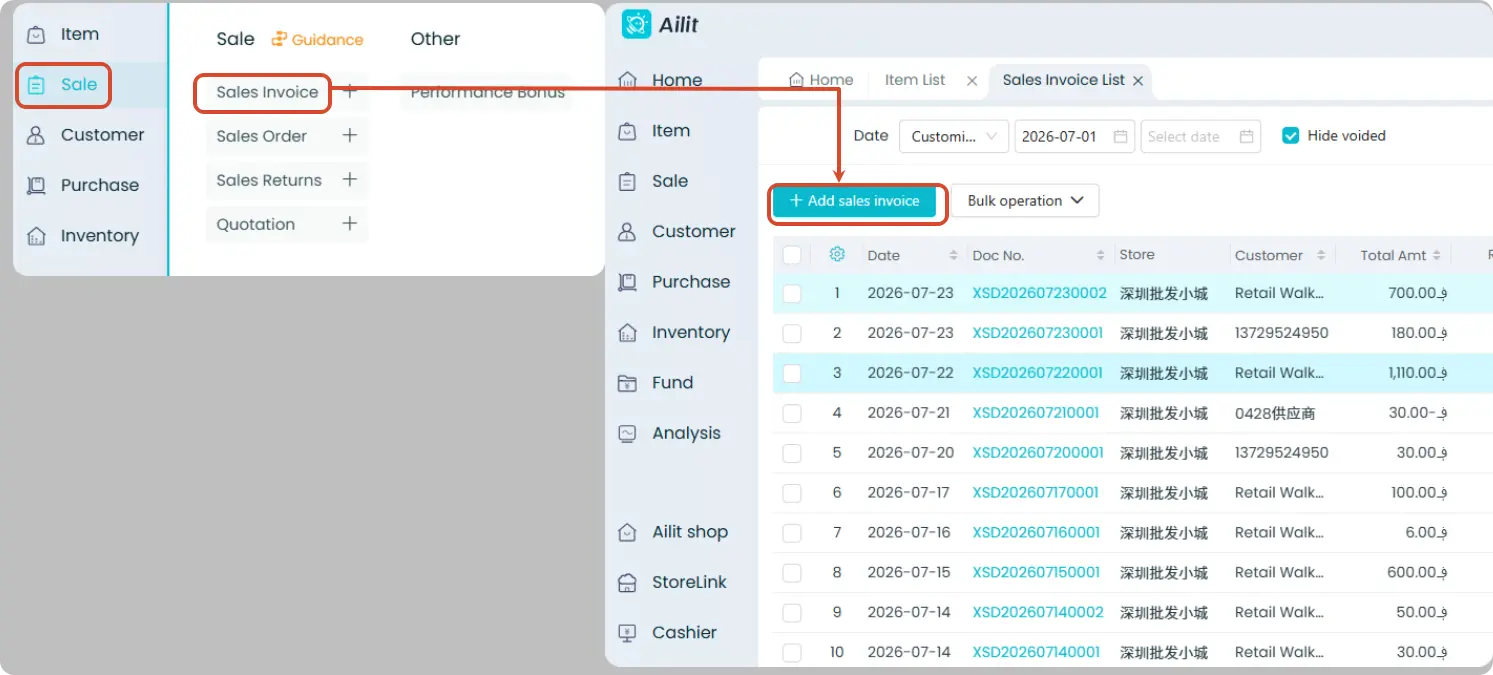Click the Select date end field
Screen dimensions: 1493x675
tap(1200, 136)
